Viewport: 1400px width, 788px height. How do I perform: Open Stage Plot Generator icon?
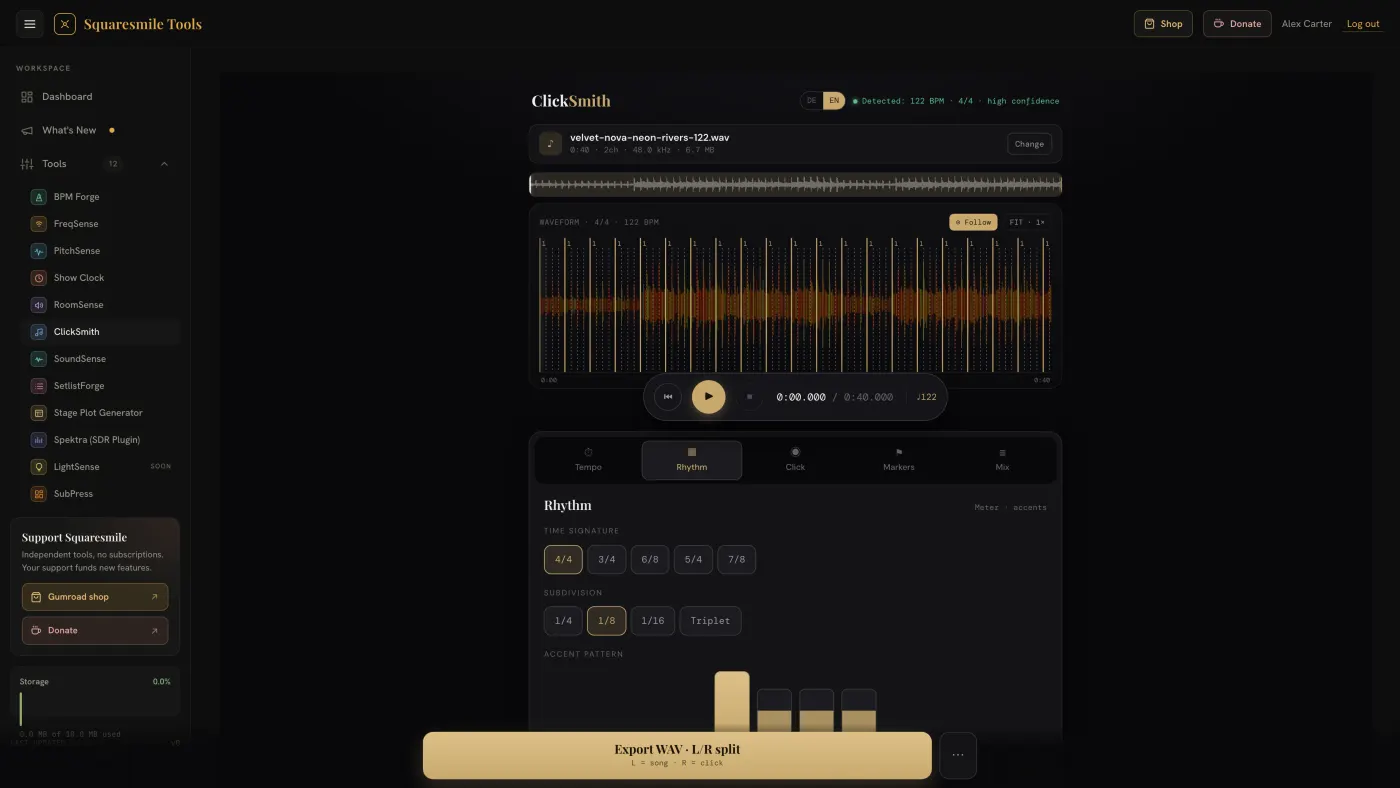[x=39, y=413]
